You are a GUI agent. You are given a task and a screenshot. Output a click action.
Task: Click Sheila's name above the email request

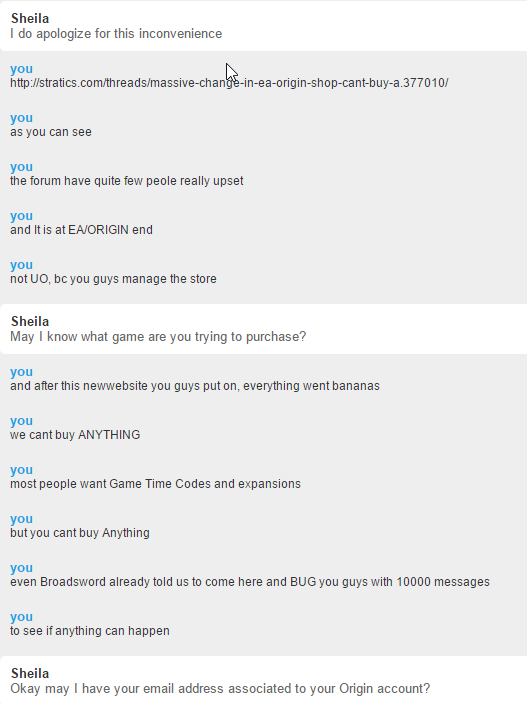(30, 673)
